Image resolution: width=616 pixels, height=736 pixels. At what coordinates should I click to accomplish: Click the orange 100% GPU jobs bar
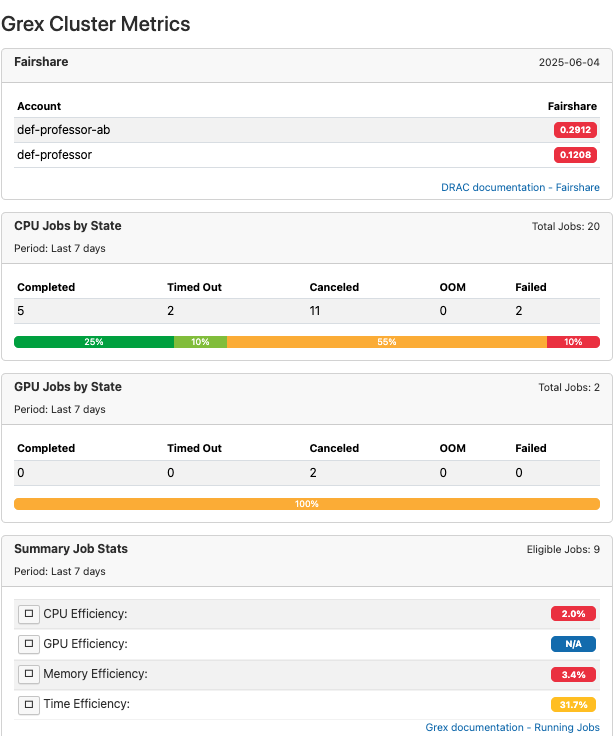tap(307, 504)
